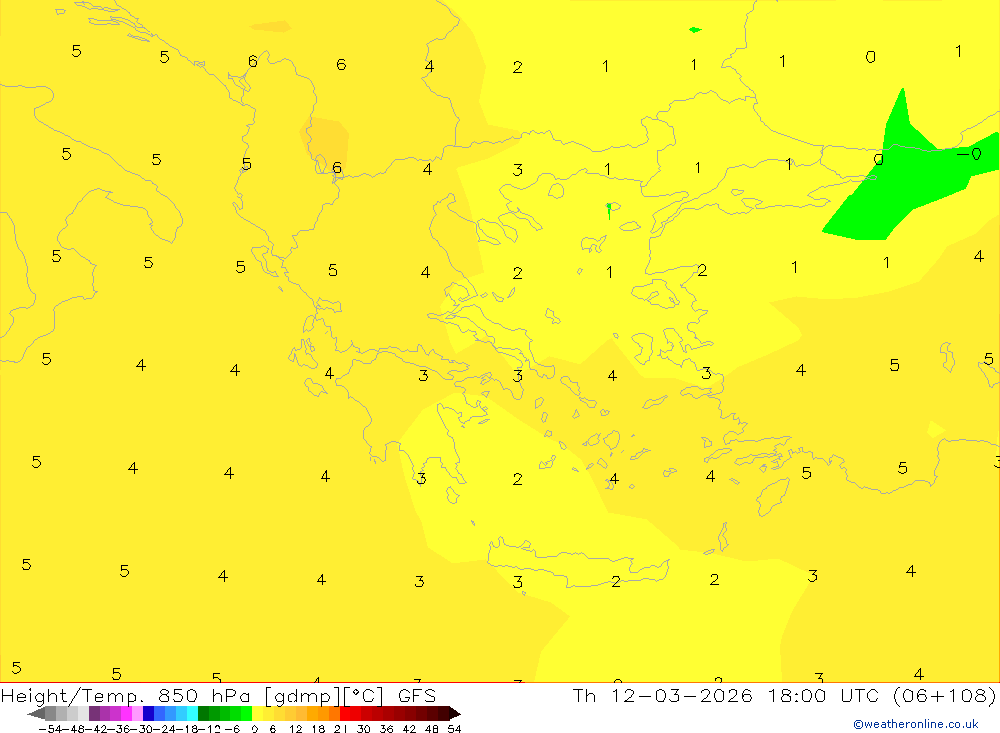Screen dimensions: 1000x733
Task: Pick the darkest green legend swatch
Action: 203,714
